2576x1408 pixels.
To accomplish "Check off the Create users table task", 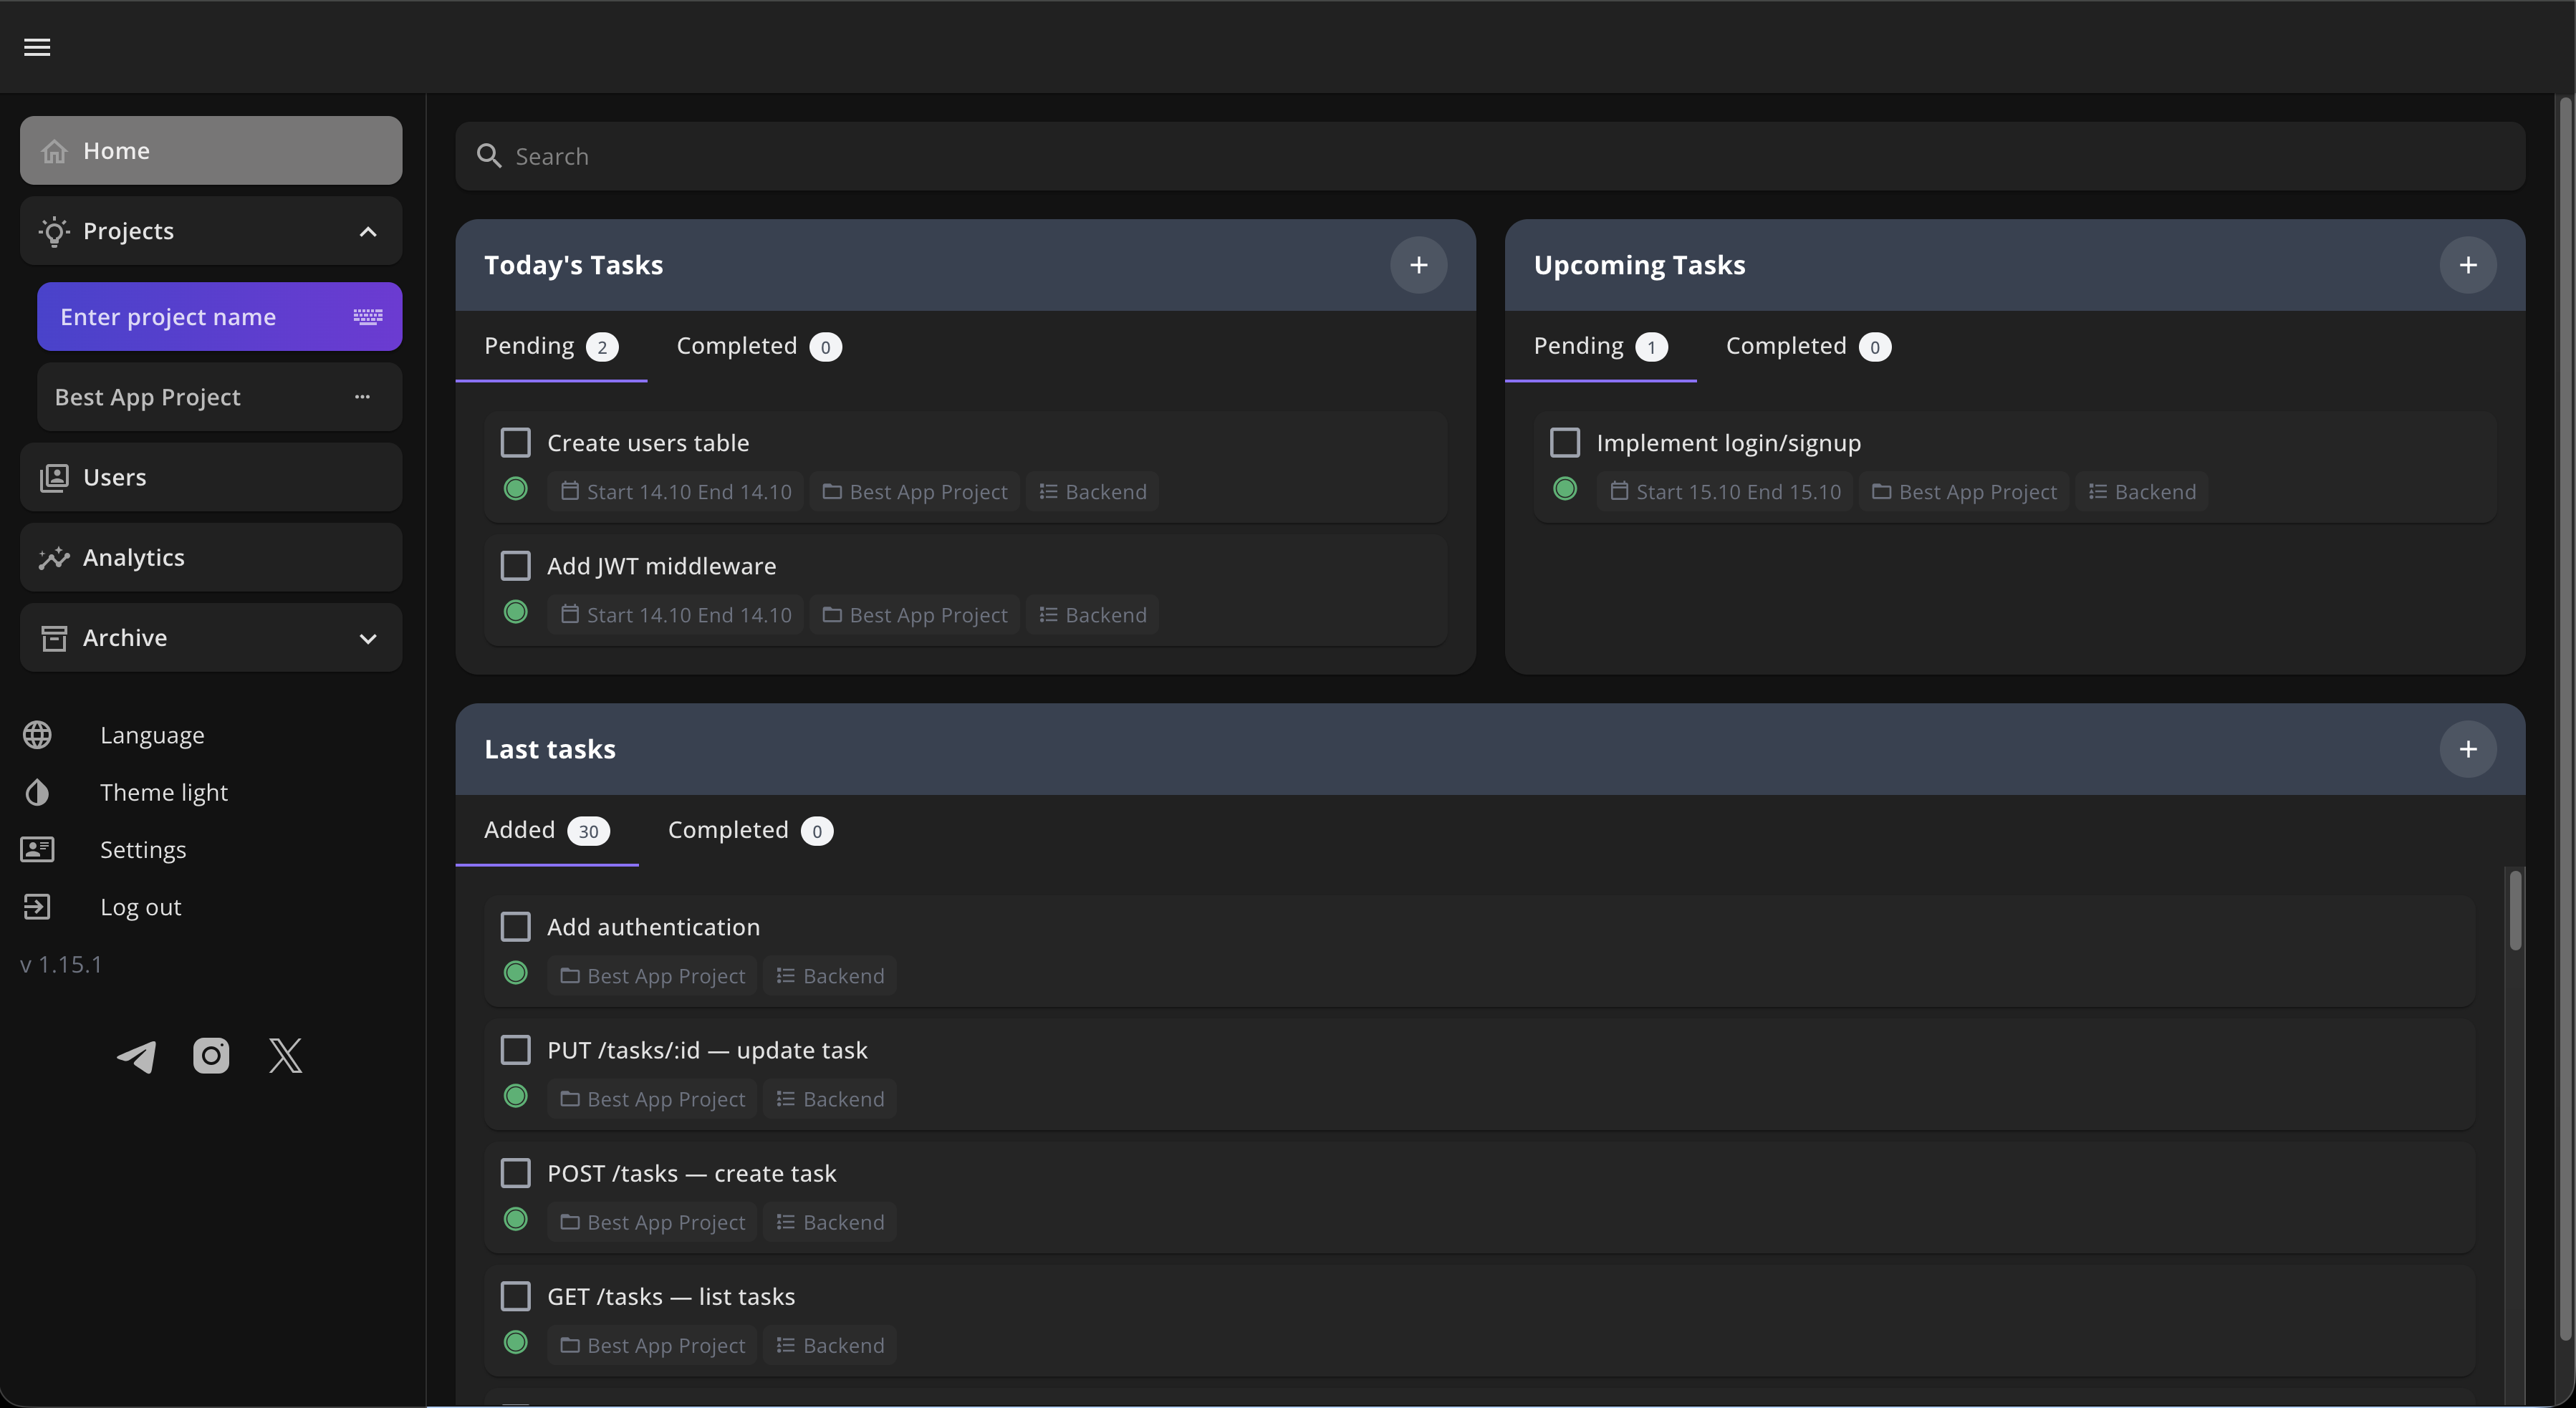I will tap(515, 441).
